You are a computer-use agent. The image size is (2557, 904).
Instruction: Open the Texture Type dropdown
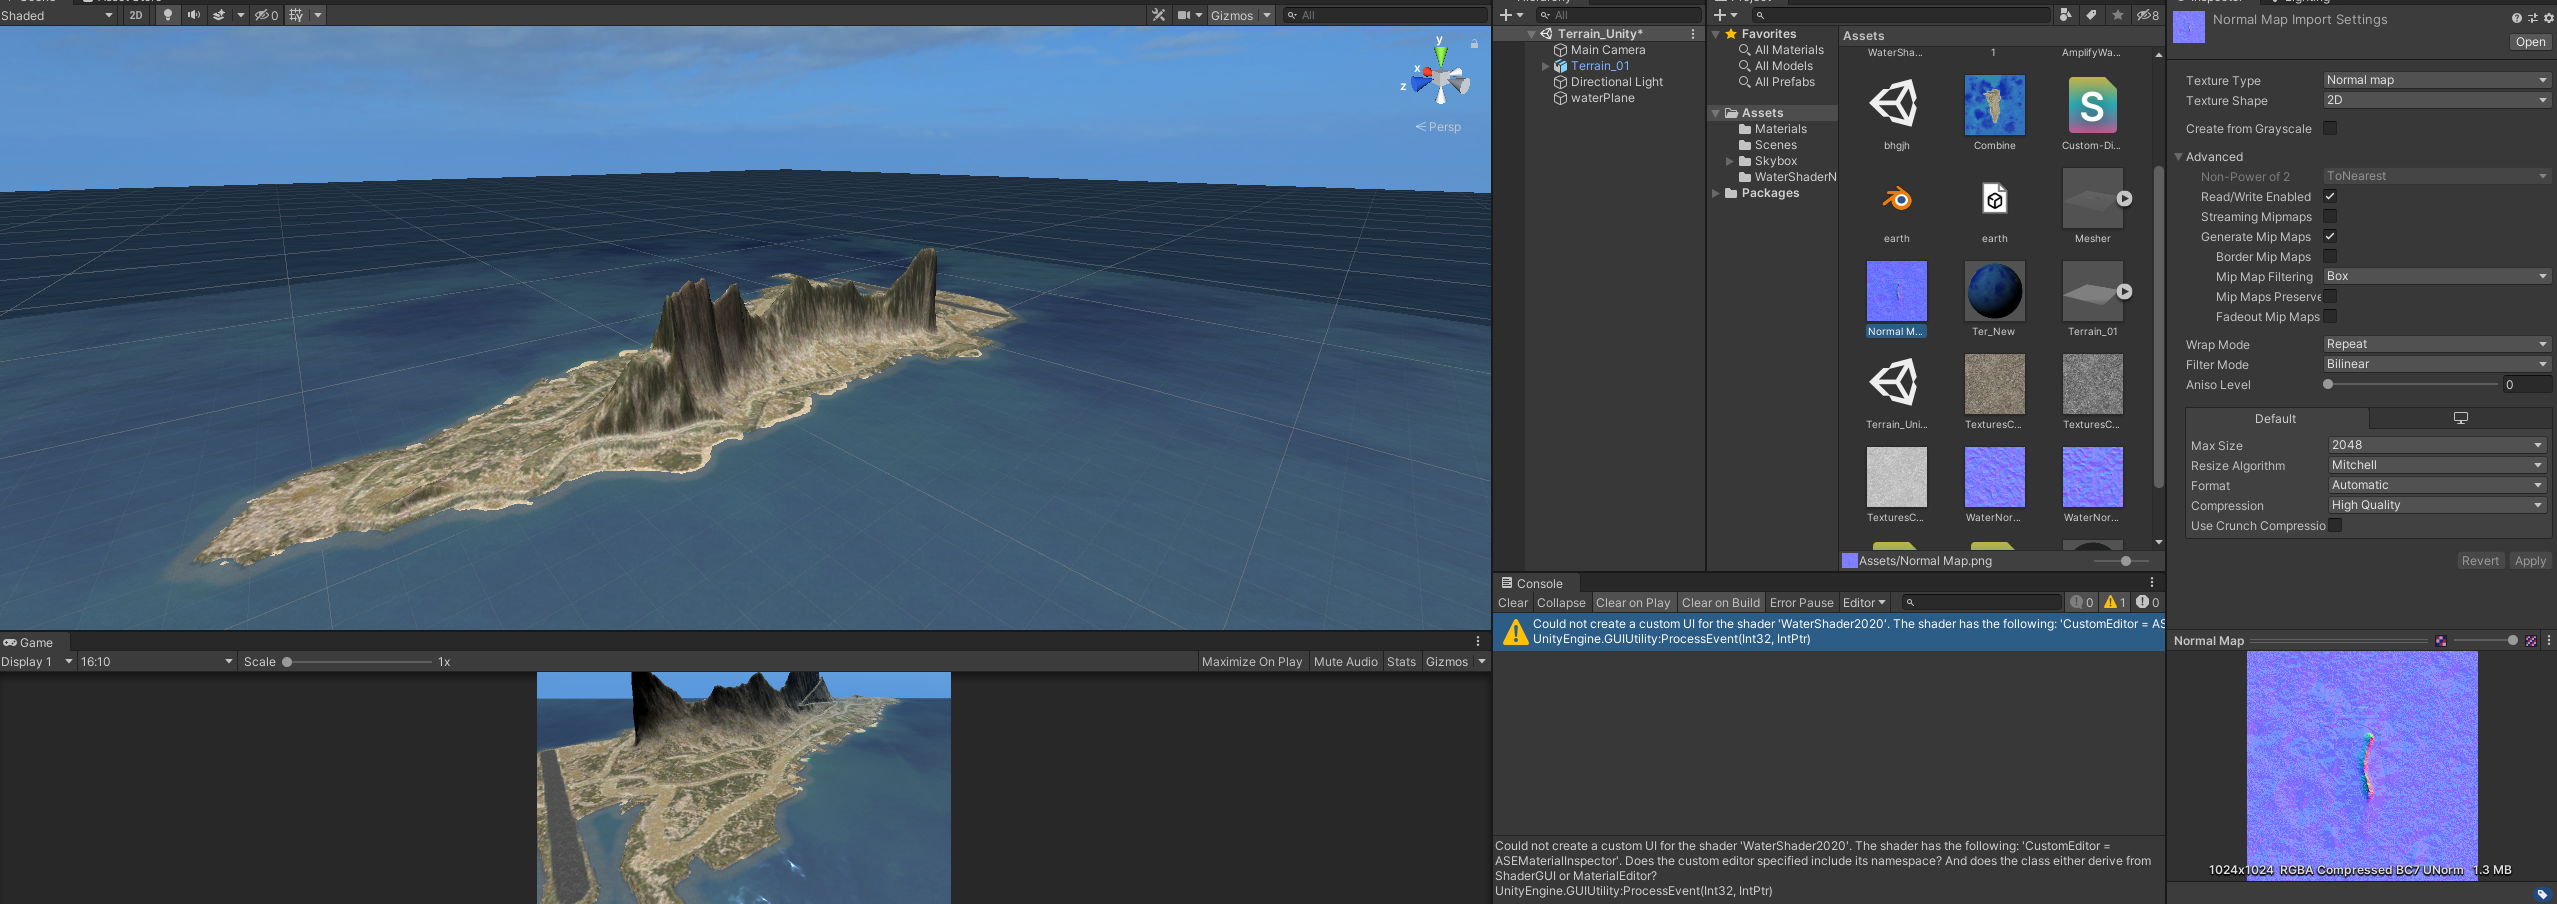click(2437, 80)
